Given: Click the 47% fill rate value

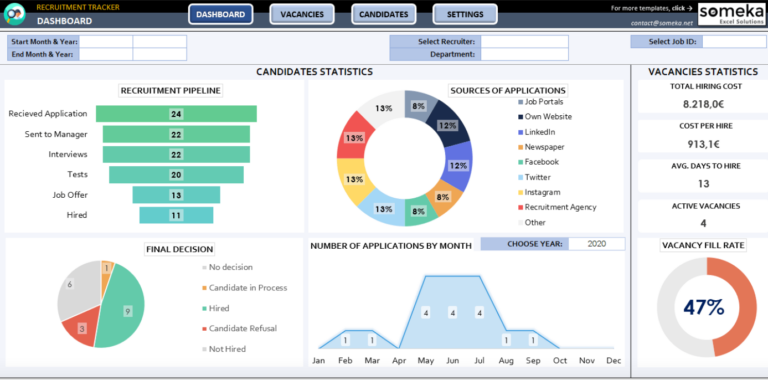Looking at the screenshot, I should tap(704, 308).
